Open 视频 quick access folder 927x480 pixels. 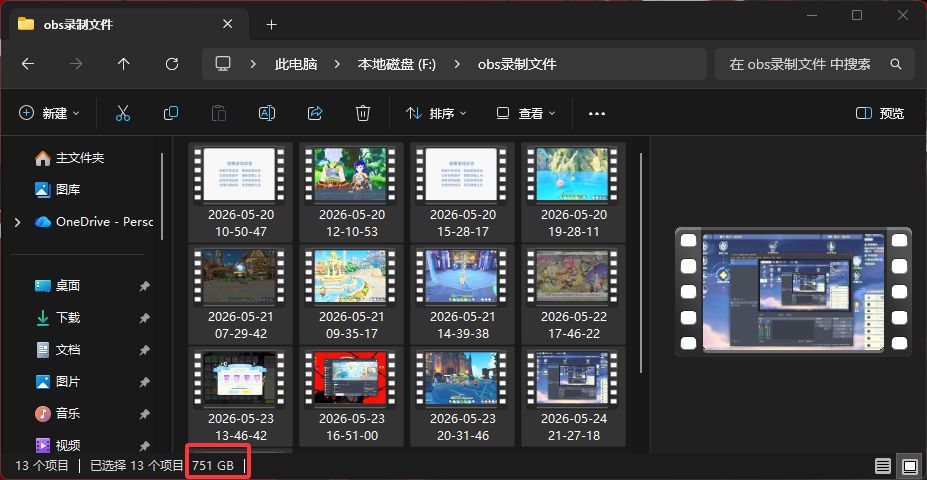[x=57, y=446]
